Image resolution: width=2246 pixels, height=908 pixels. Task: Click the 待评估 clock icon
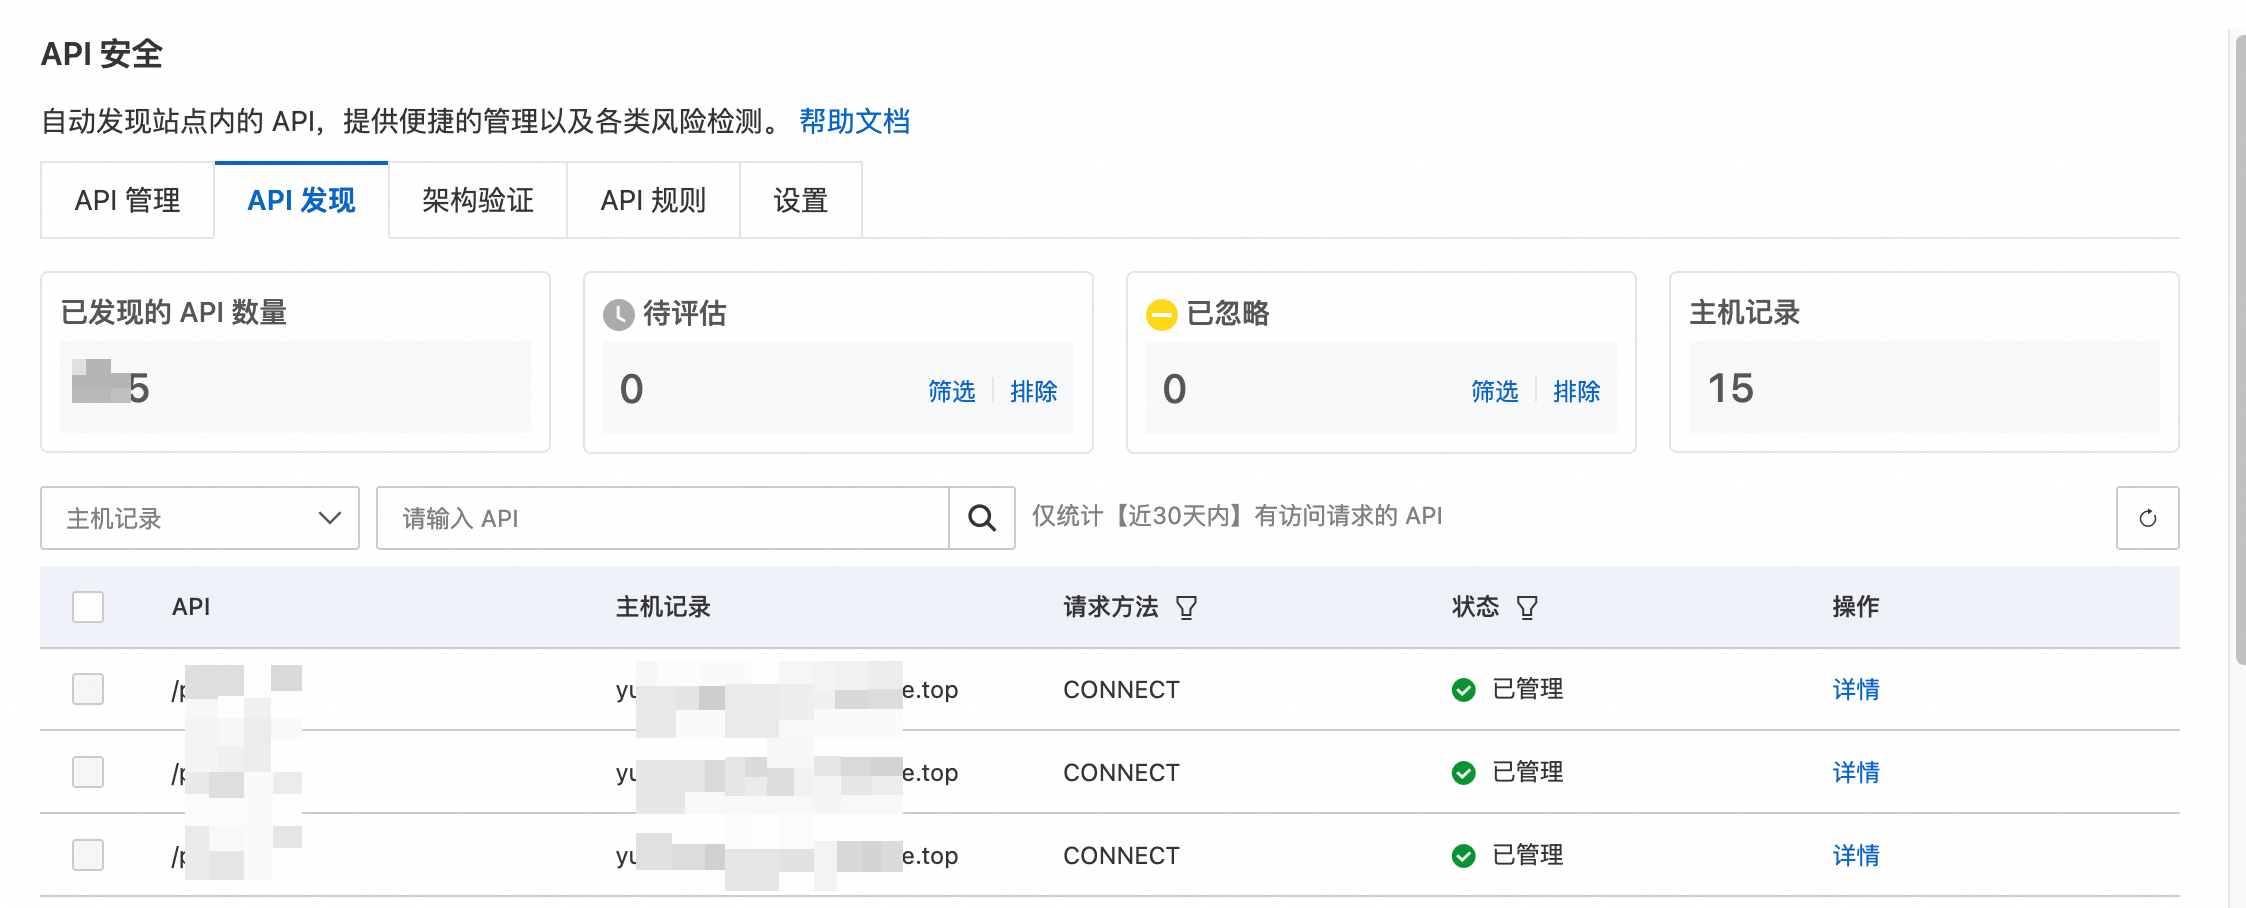619,314
